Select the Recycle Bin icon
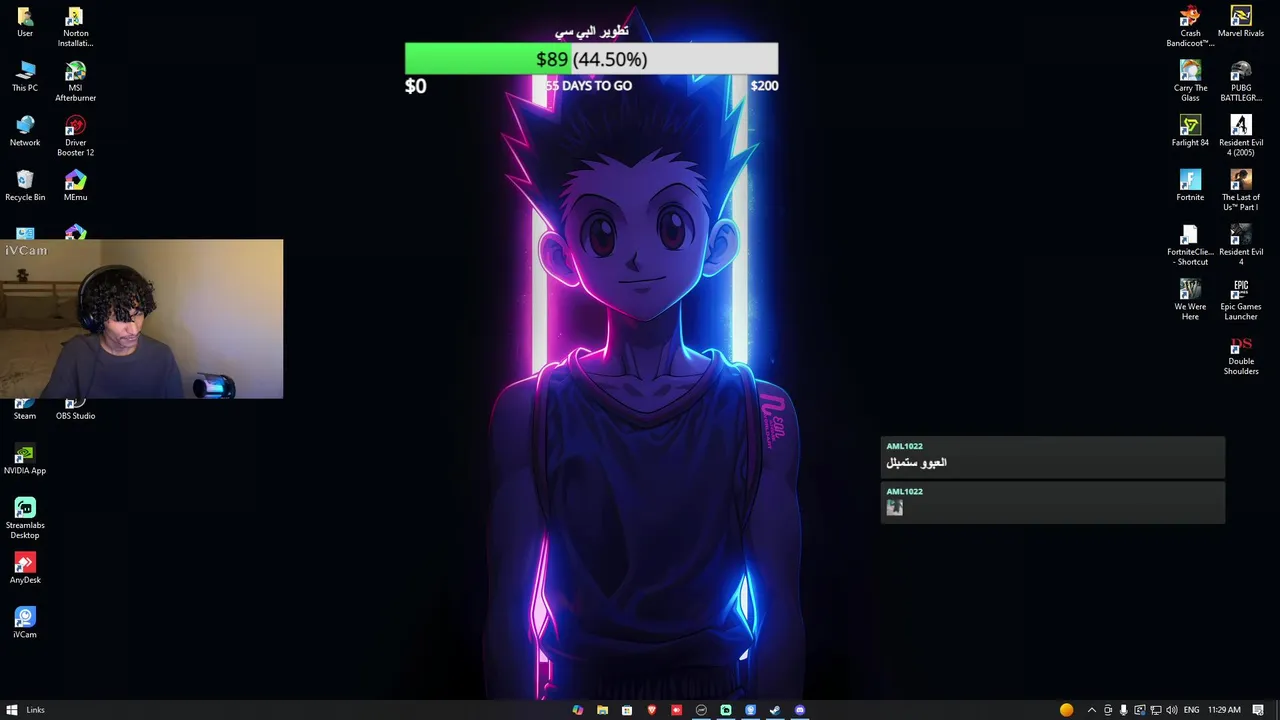Viewport: 1280px width, 720px height. (x=25, y=187)
